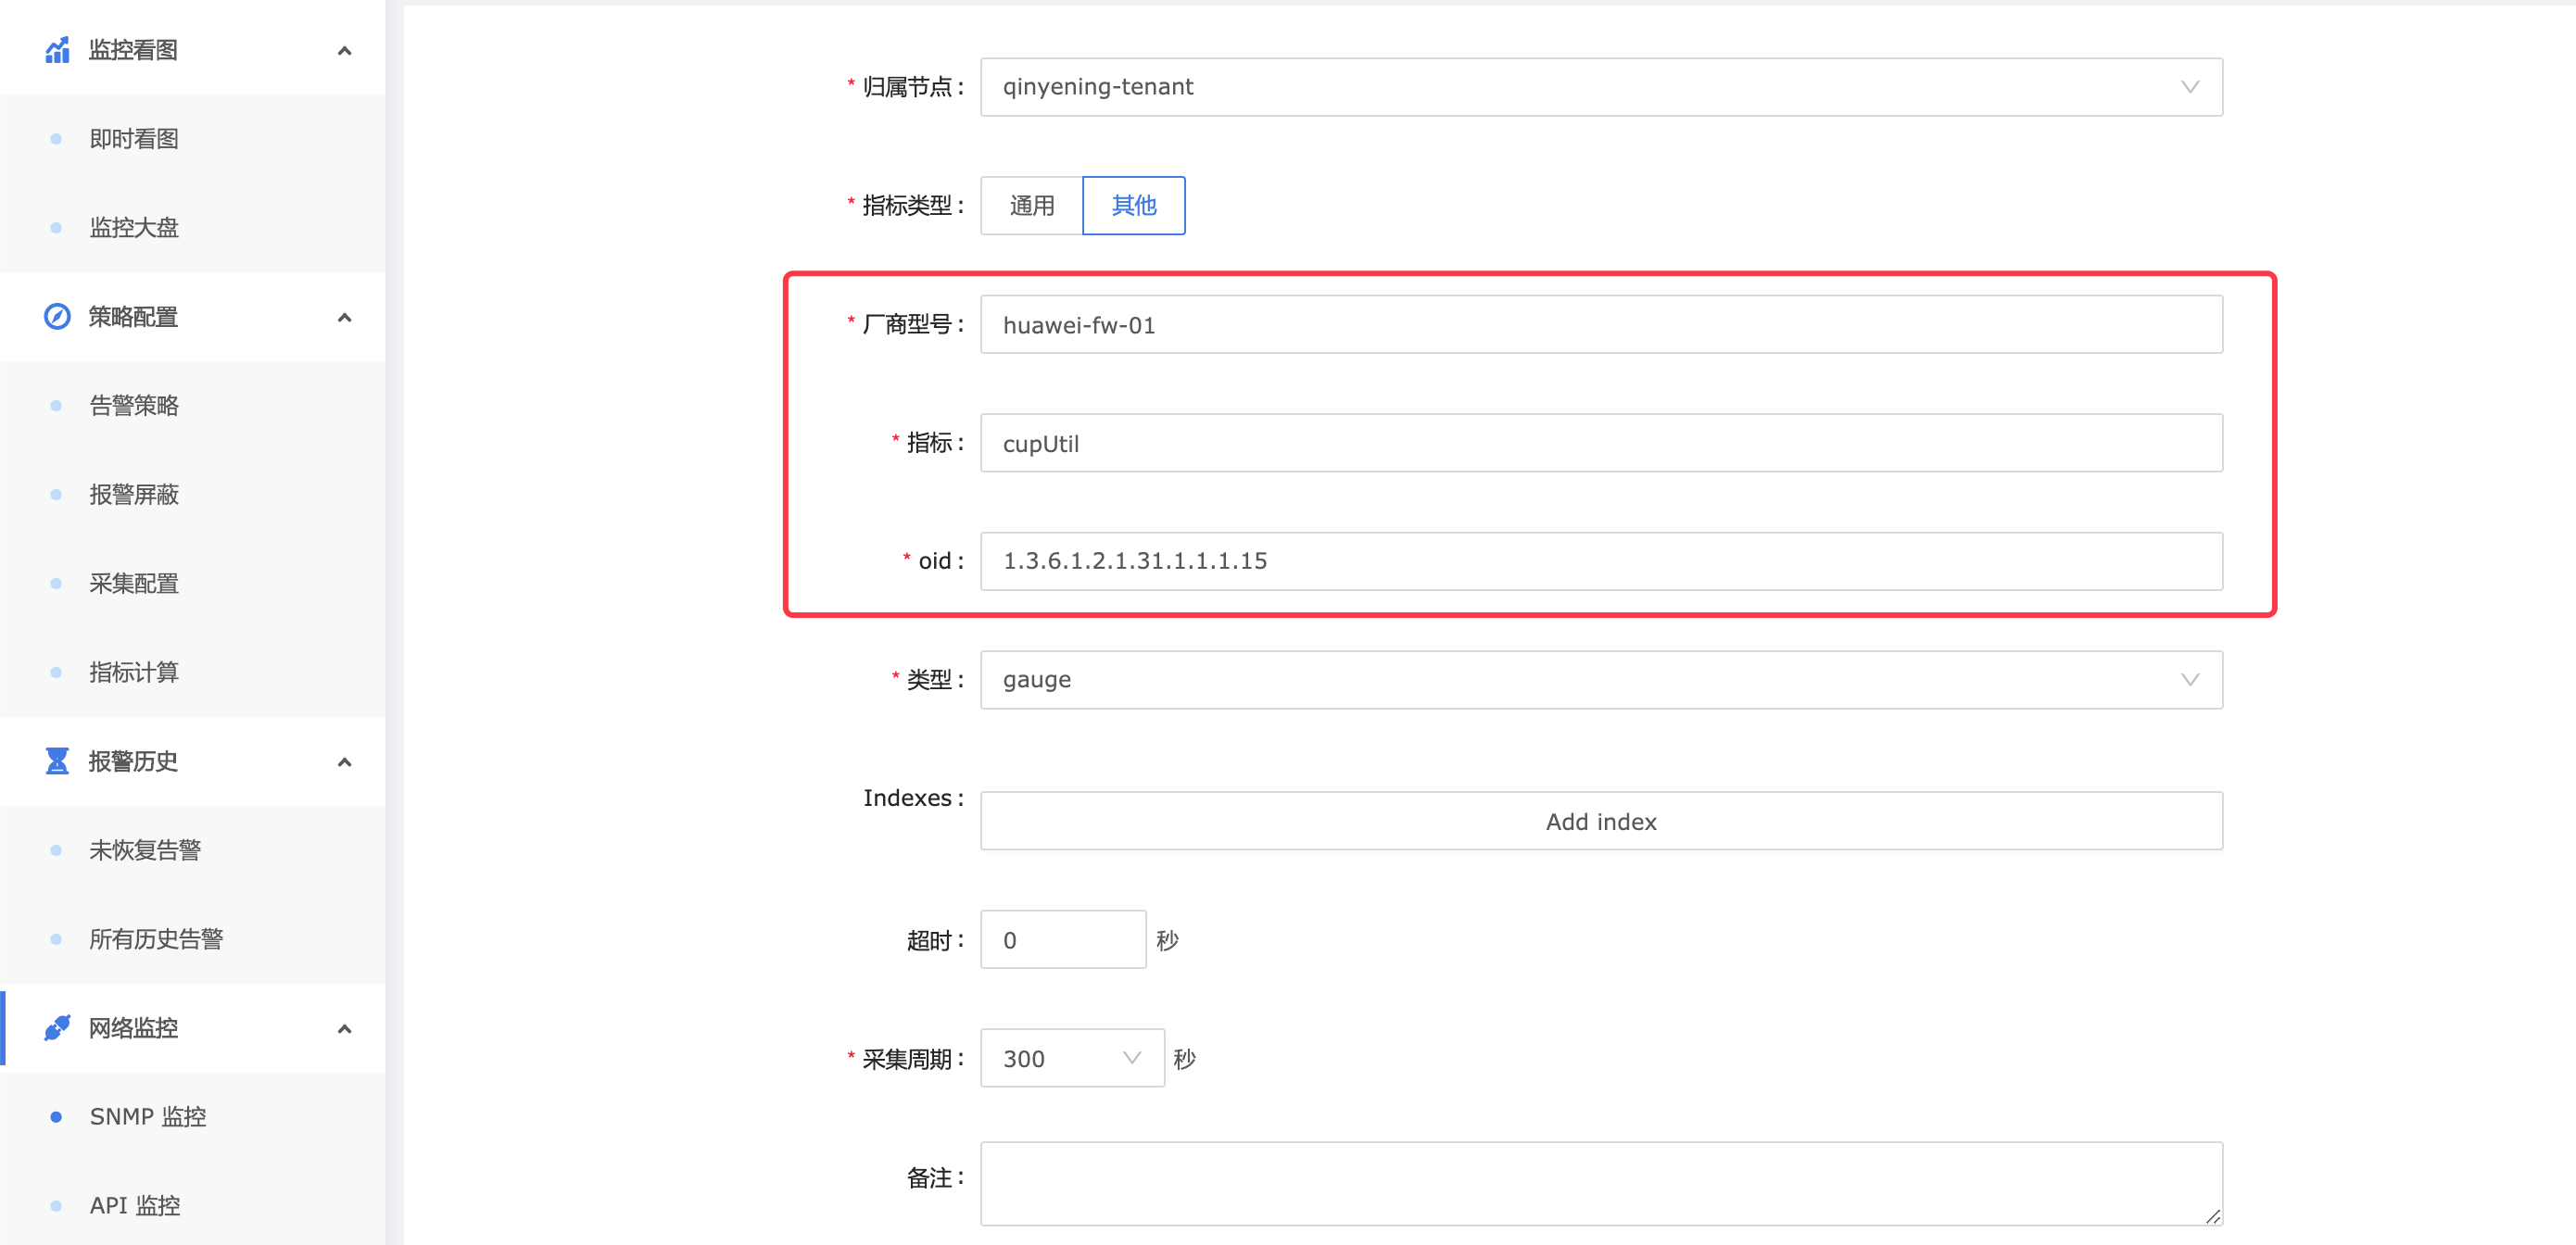Click the 报警历史 hourglass icon
The width and height of the screenshot is (2576, 1245).
(x=57, y=761)
